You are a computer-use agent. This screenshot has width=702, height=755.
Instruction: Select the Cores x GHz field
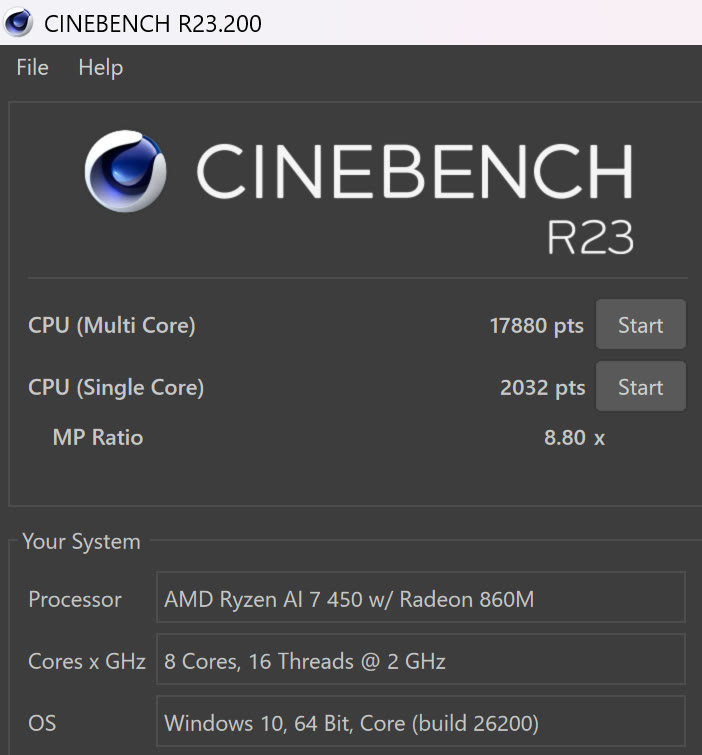click(x=420, y=659)
